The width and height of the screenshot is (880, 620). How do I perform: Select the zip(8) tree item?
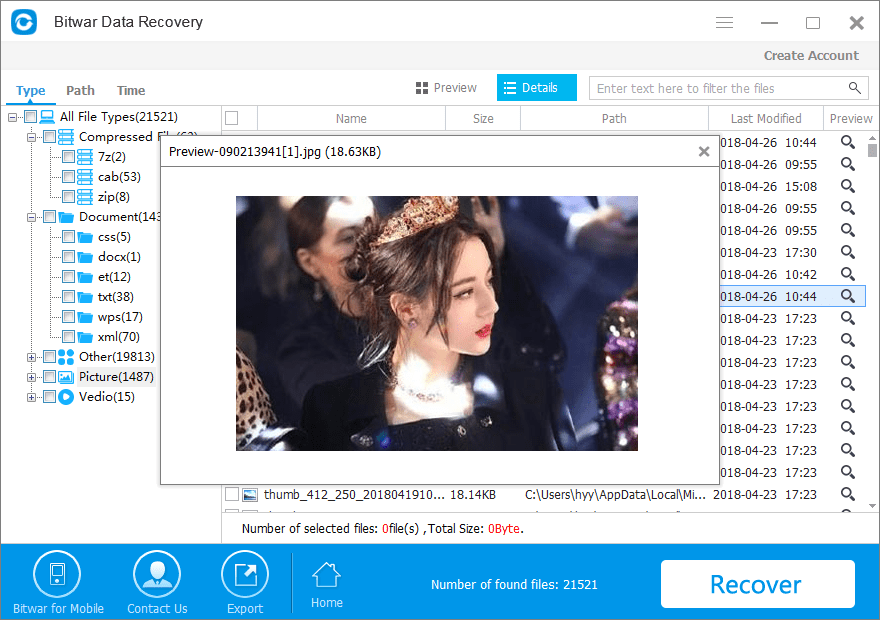point(113,197)
